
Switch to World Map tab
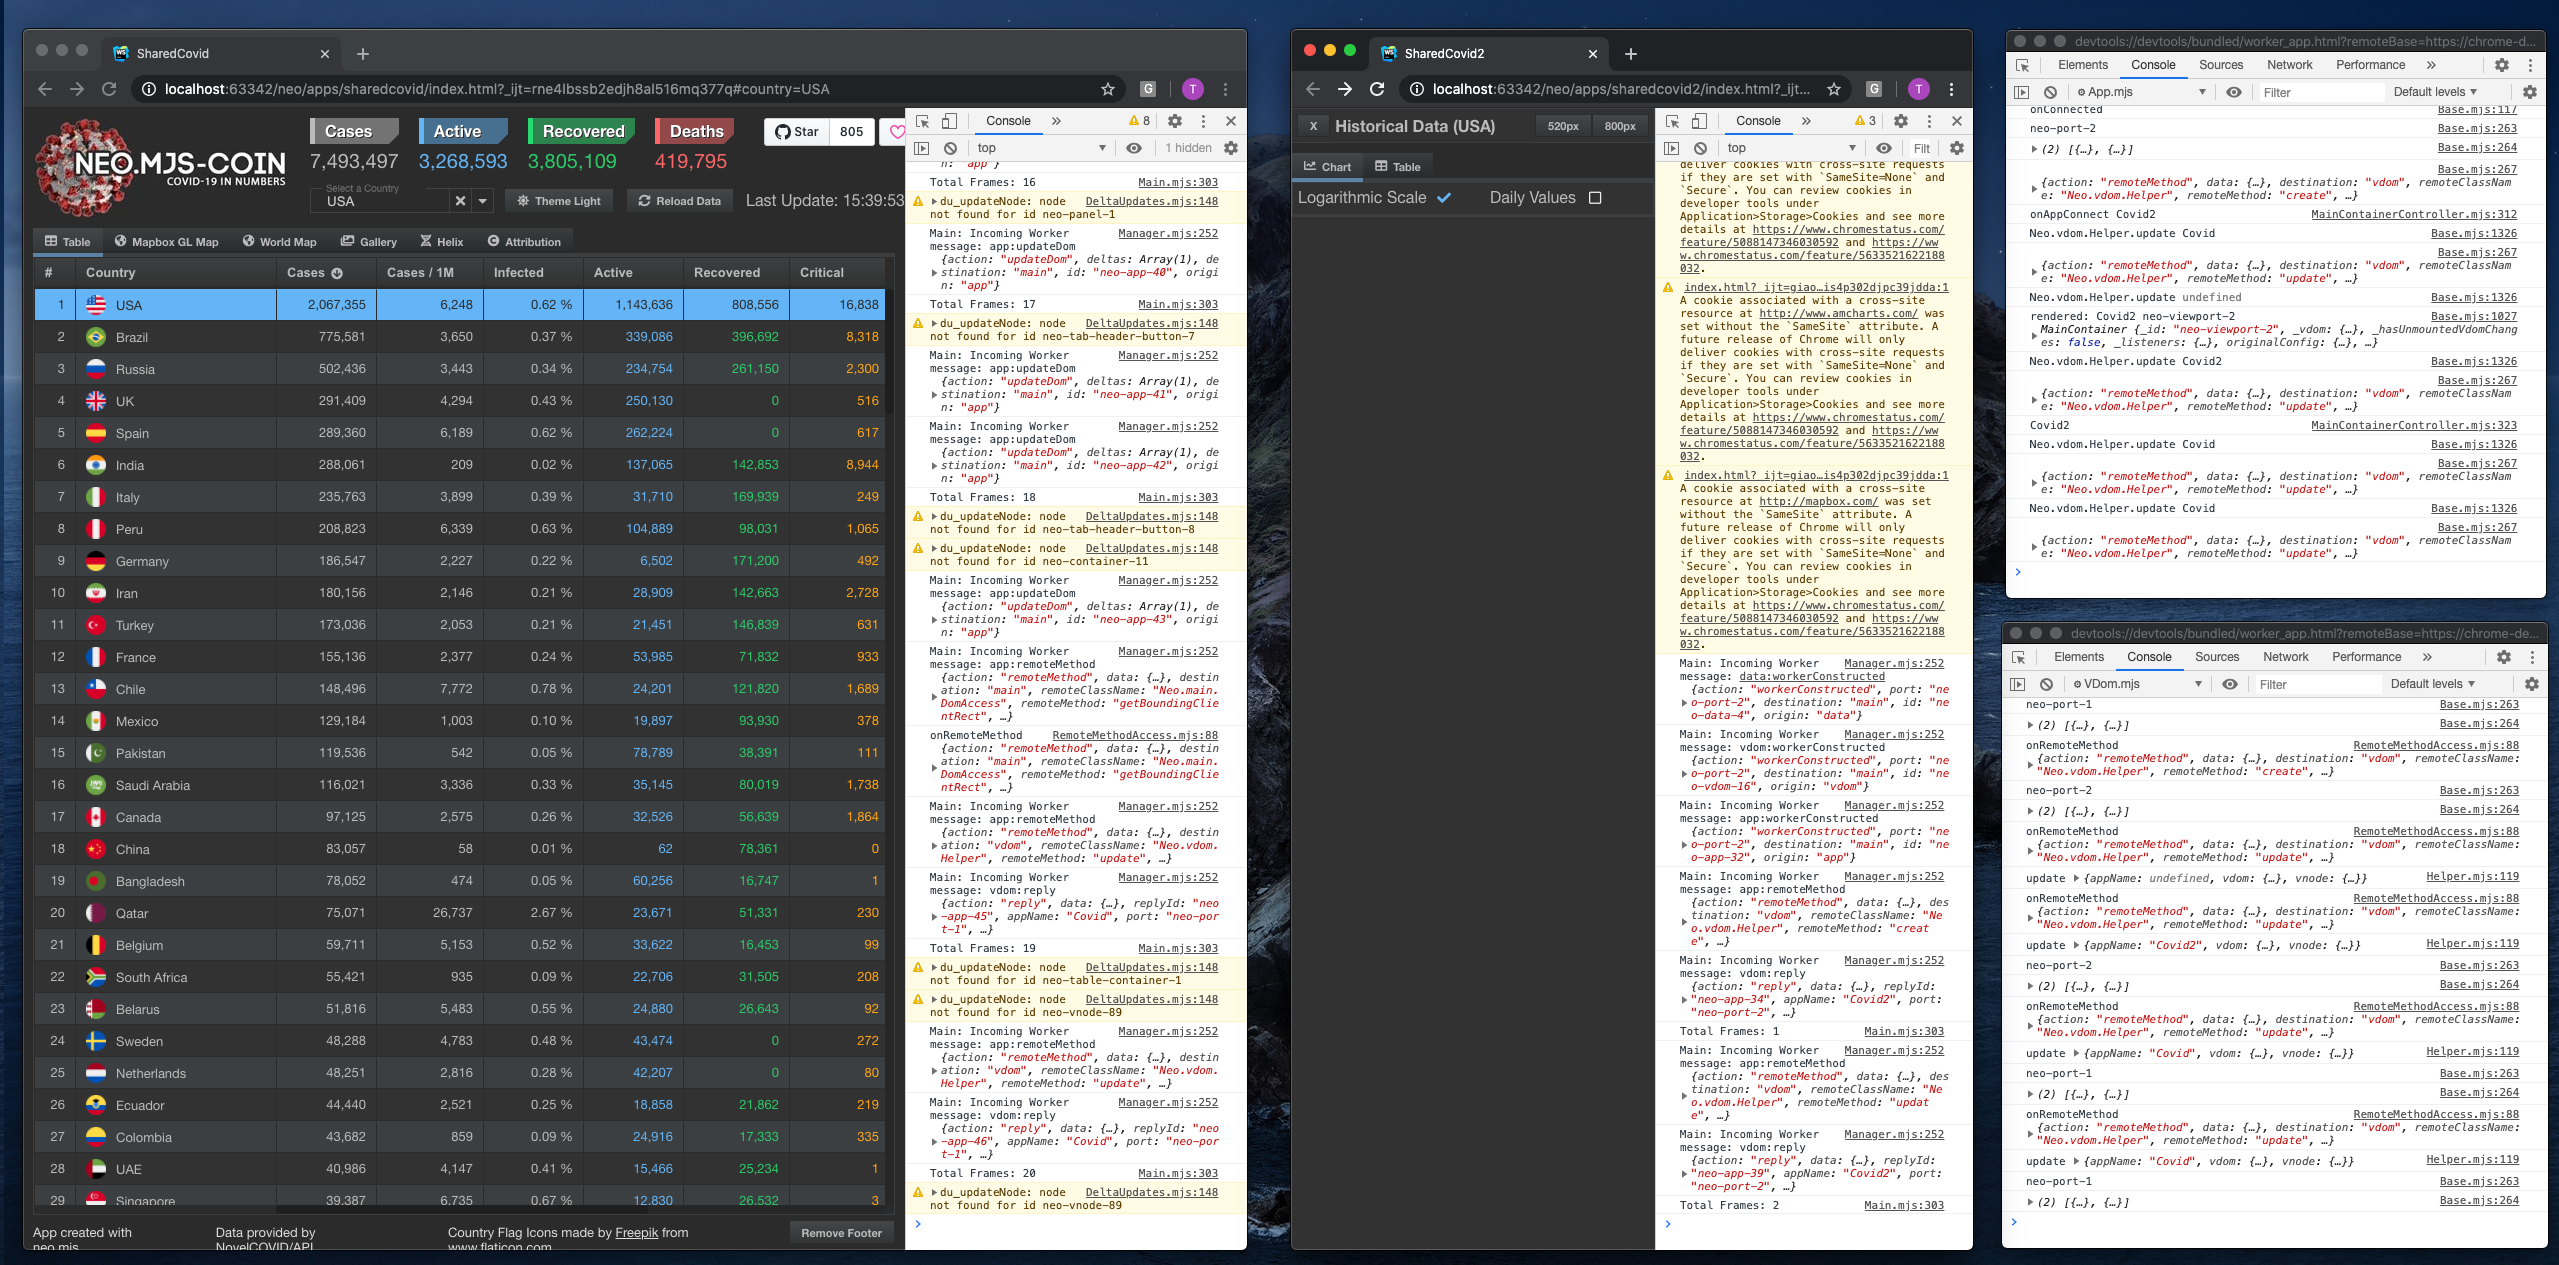click(x=279, y=241)
